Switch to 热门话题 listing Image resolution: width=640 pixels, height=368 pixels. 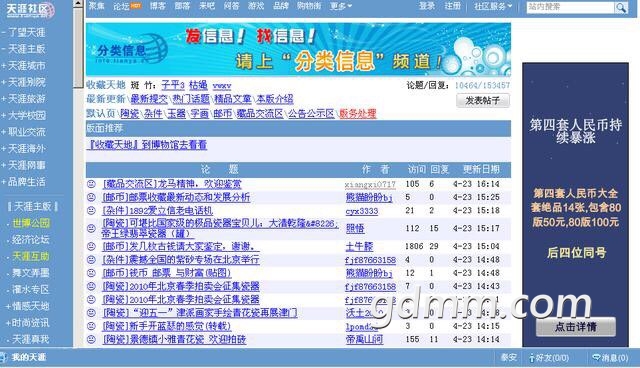191,99
